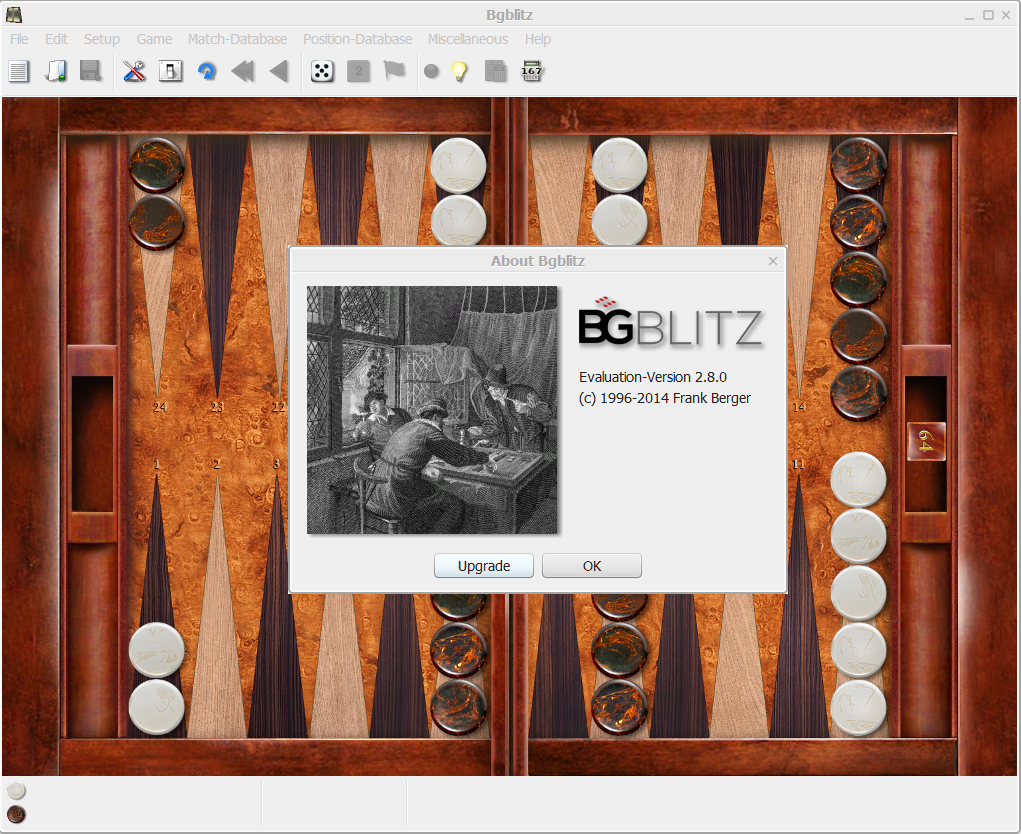Open the Match-Database menu
1021x834 pixels.
point(237,39)
